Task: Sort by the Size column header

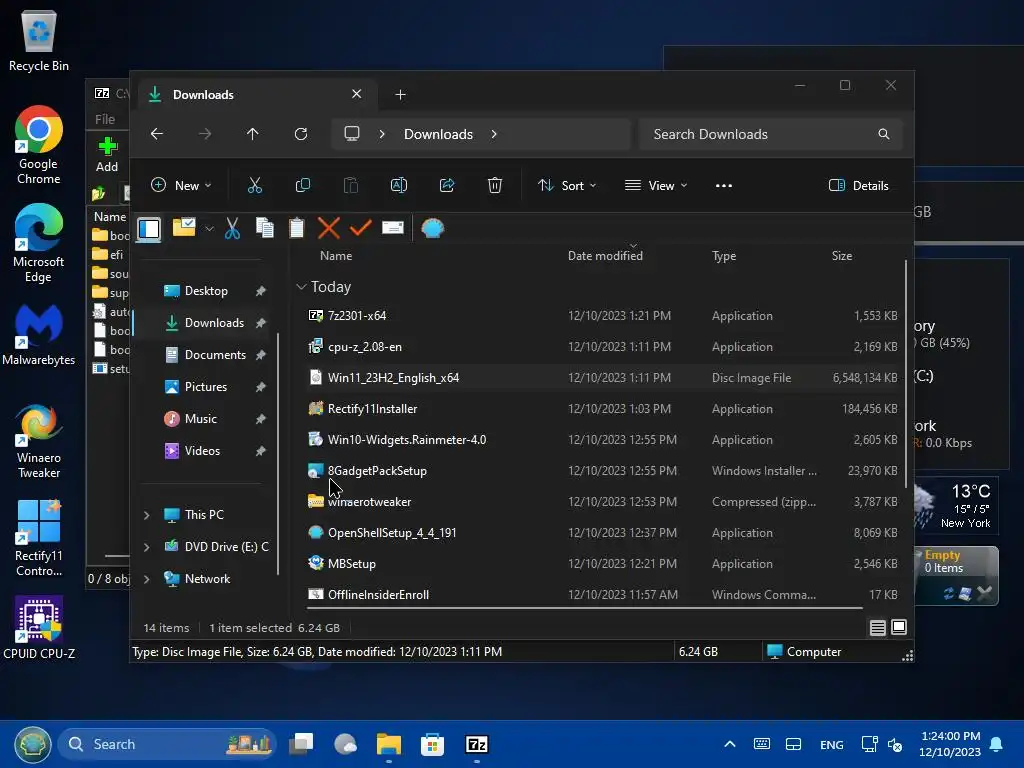Action: tap(842, 256)
